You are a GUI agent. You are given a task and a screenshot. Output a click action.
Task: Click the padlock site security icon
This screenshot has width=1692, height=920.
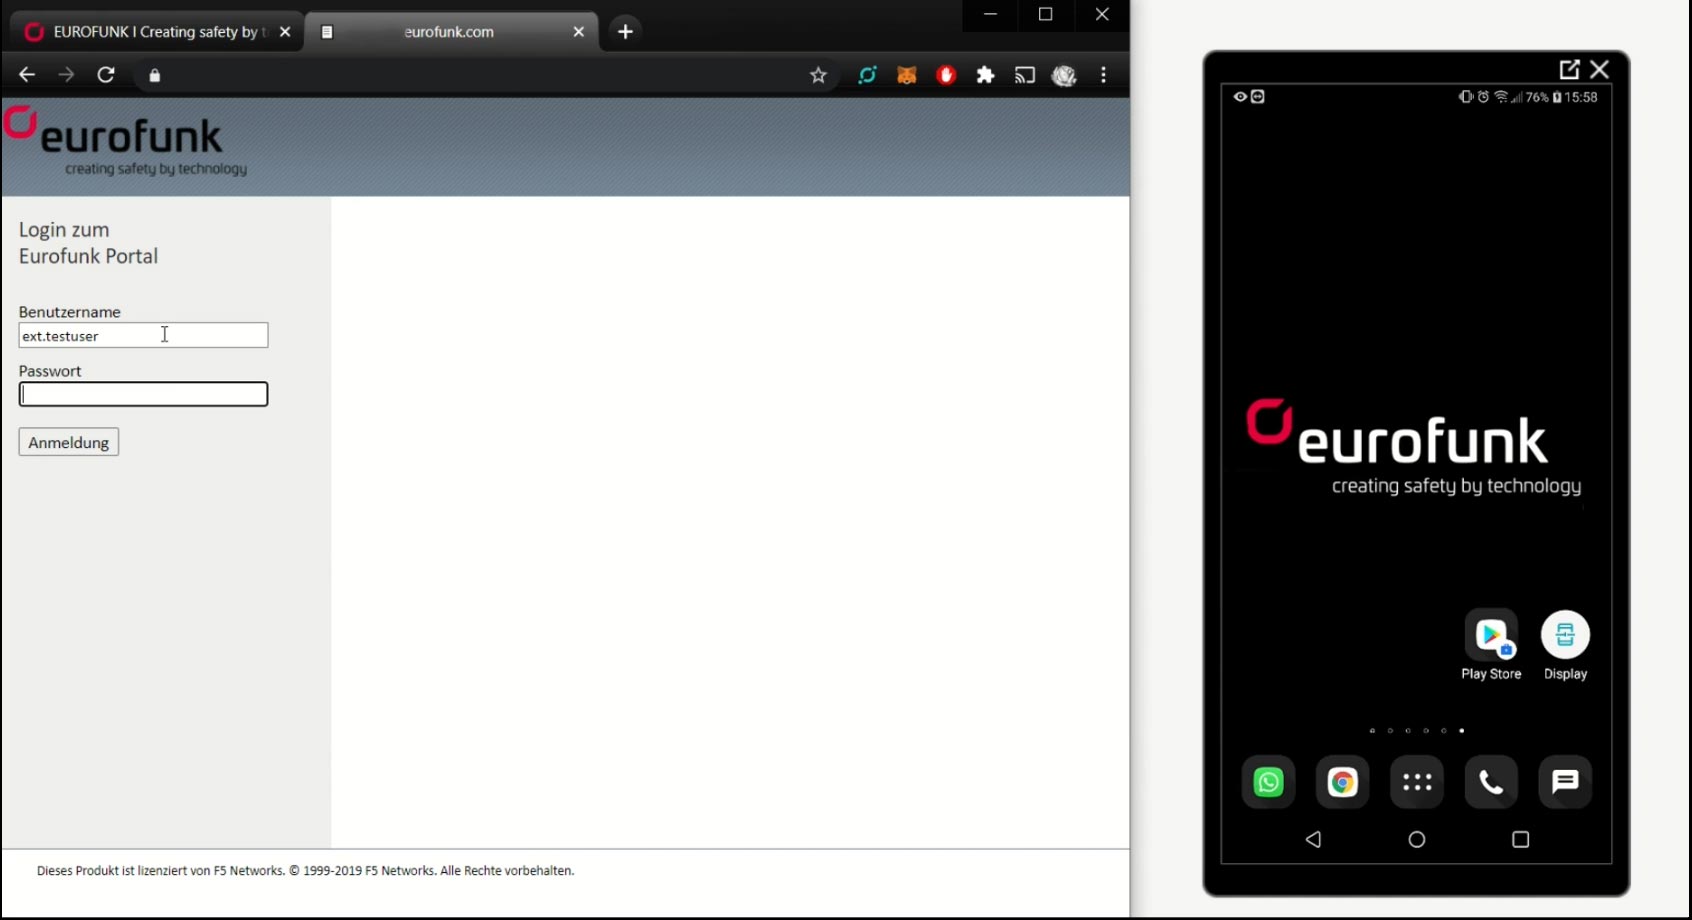155,76
